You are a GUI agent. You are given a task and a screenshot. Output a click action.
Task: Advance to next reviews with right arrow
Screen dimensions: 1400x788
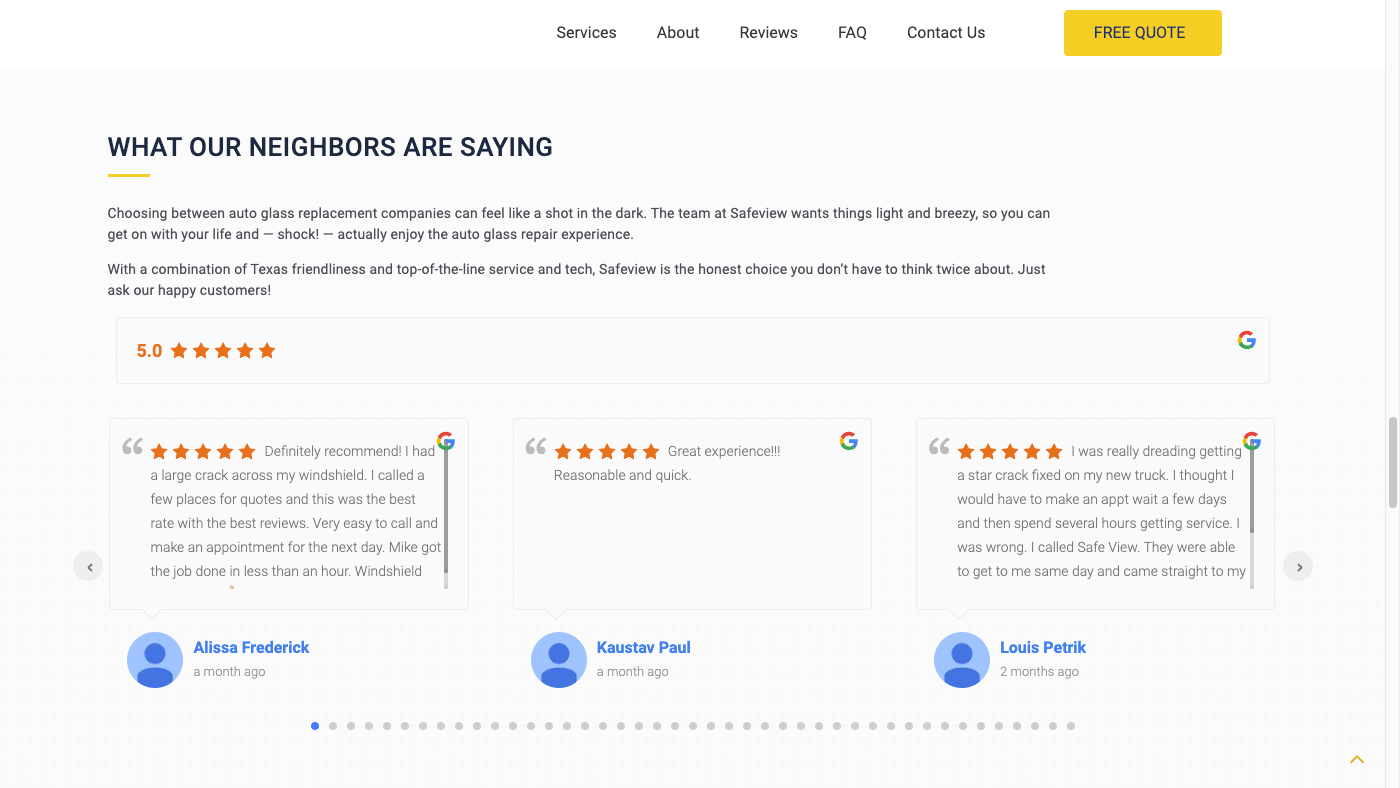click(x=1298, y=567)
